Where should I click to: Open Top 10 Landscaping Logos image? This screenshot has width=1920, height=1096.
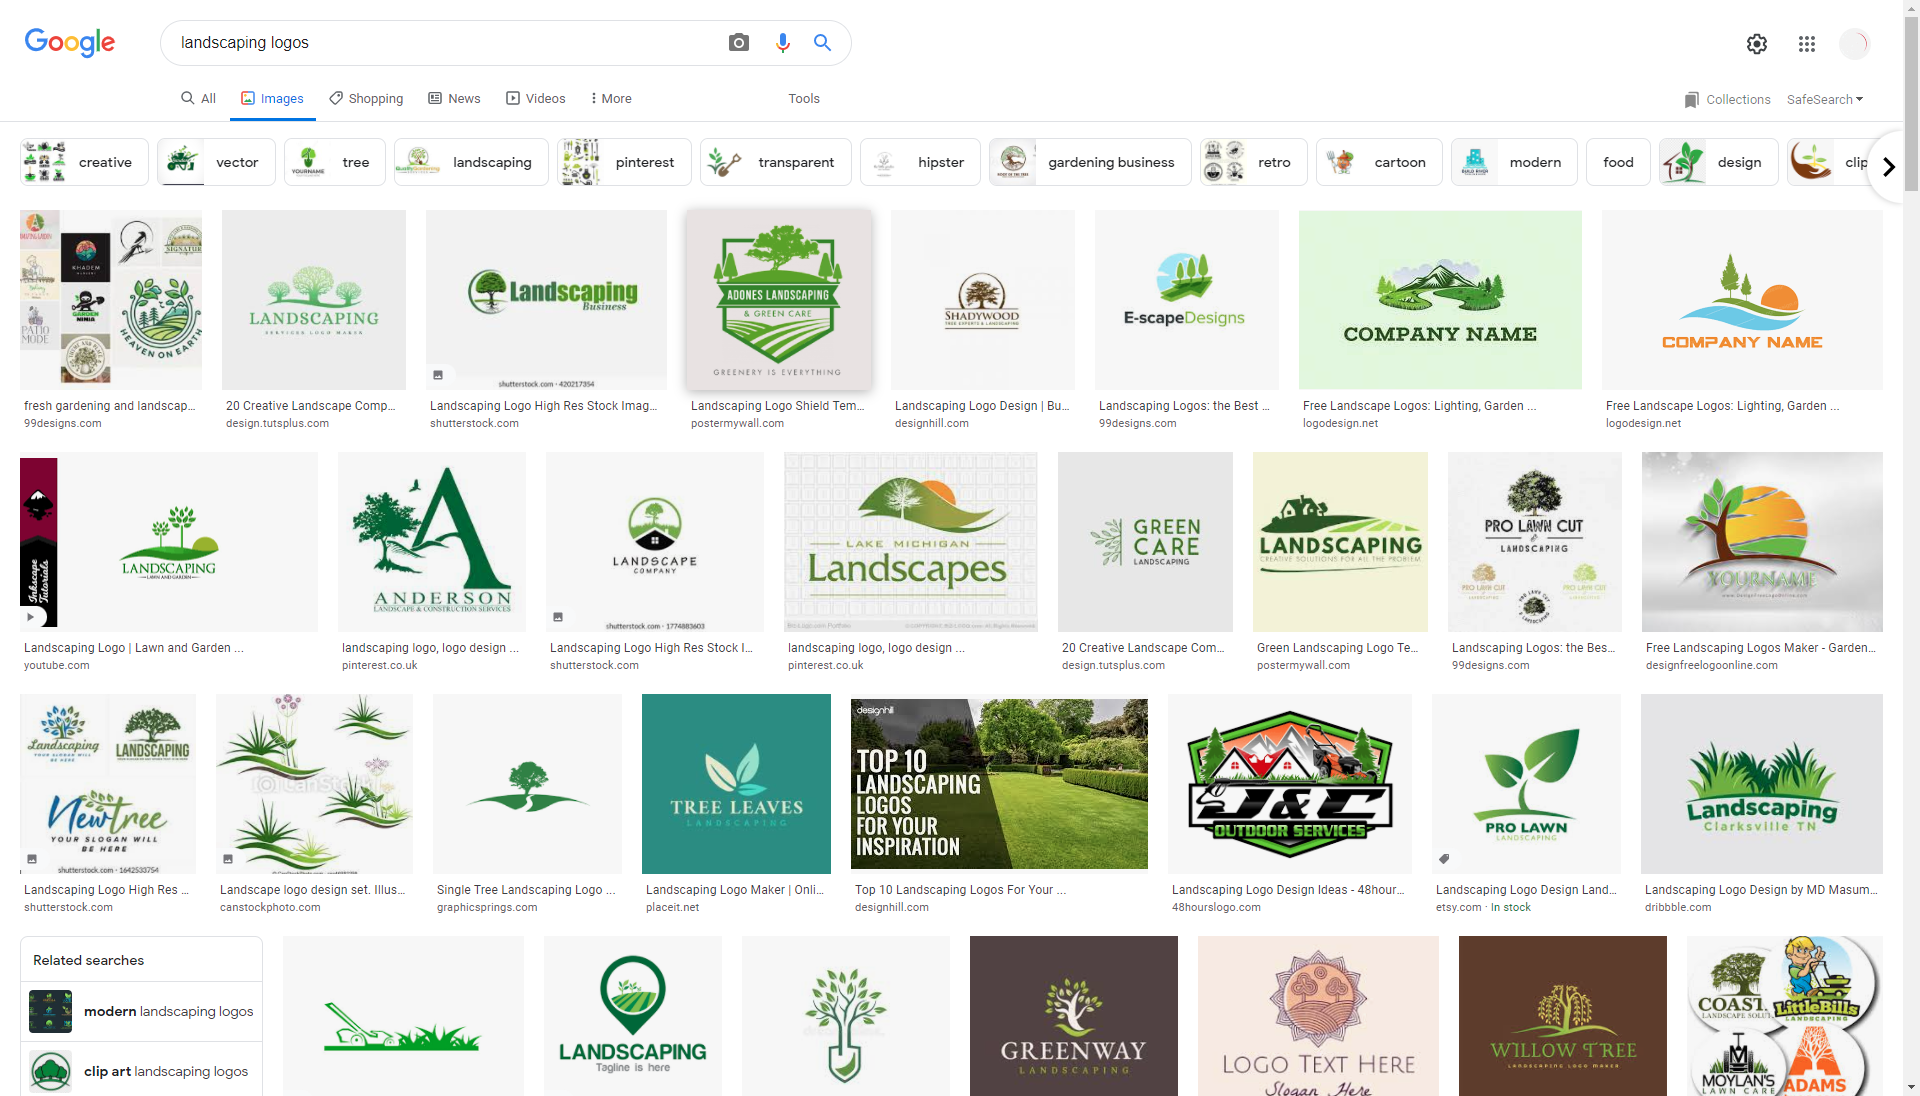coord(999,783)
